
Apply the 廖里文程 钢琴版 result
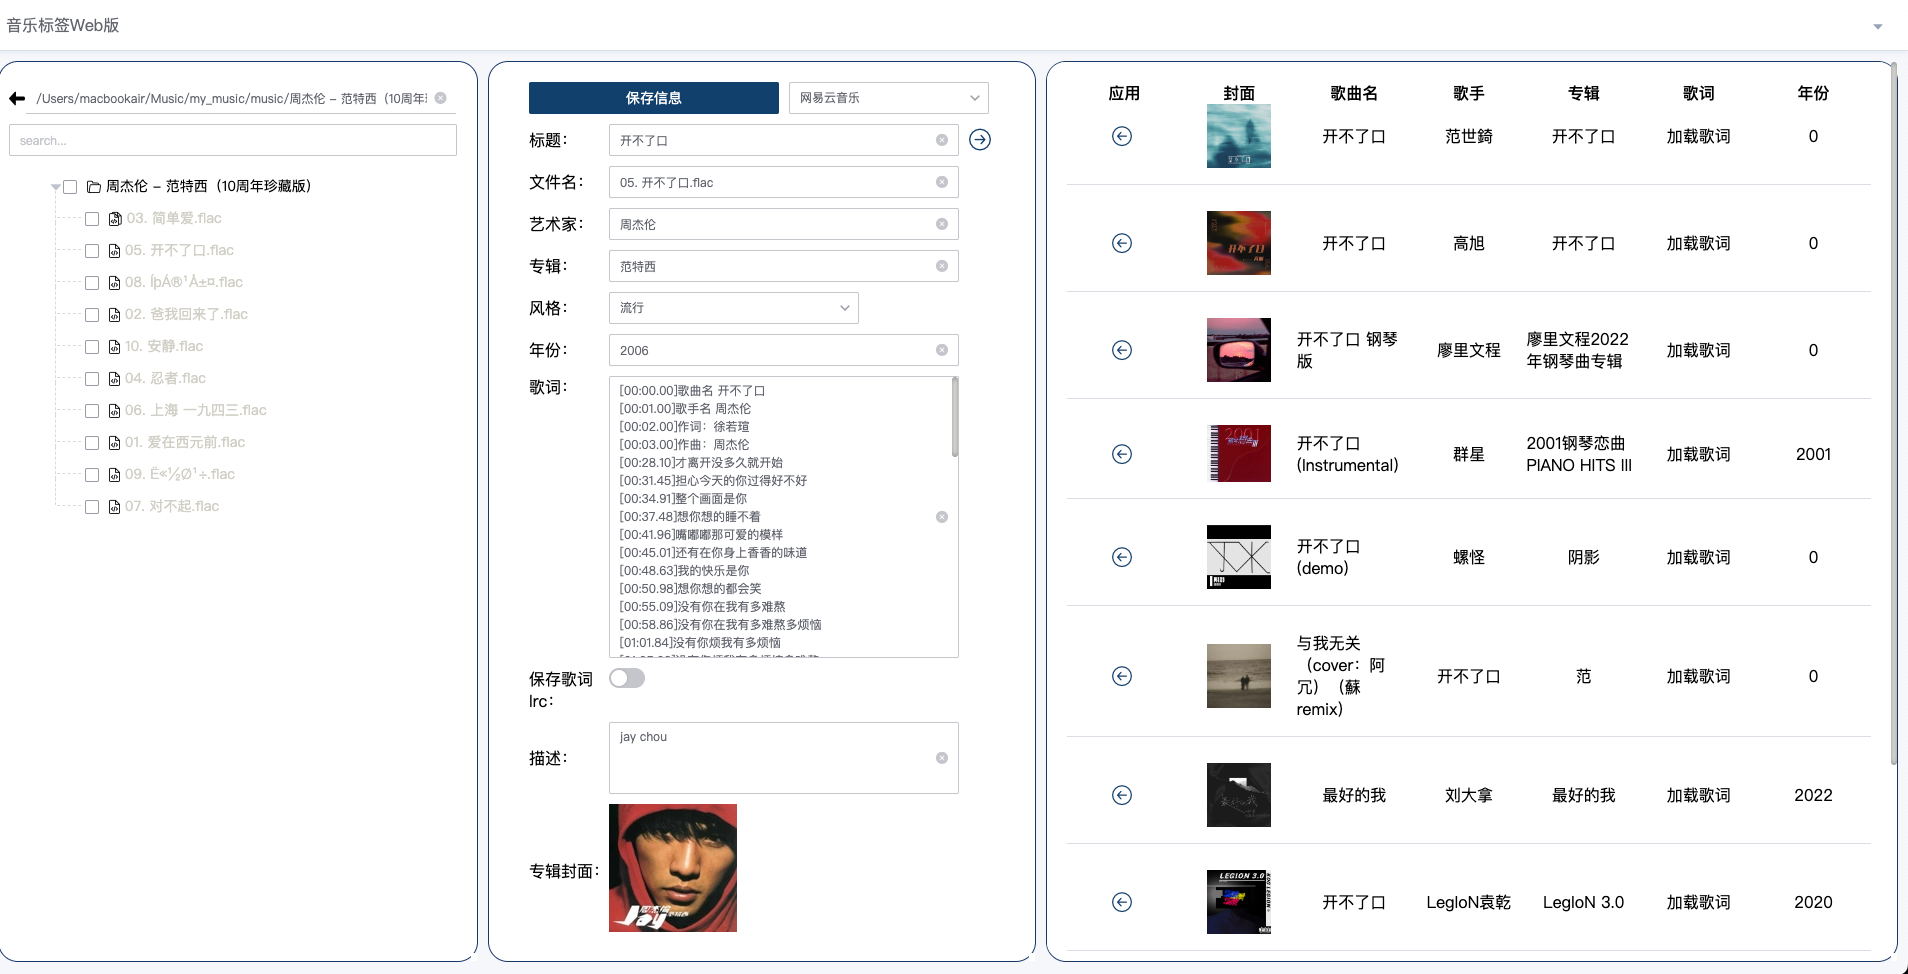[x=1122, y=350]
